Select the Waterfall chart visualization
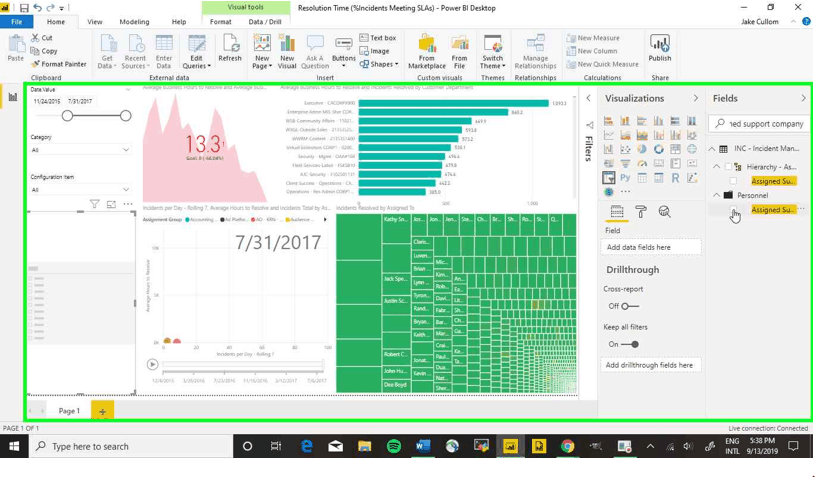Viewport: 815px width, 477px height. pos(608,149)
